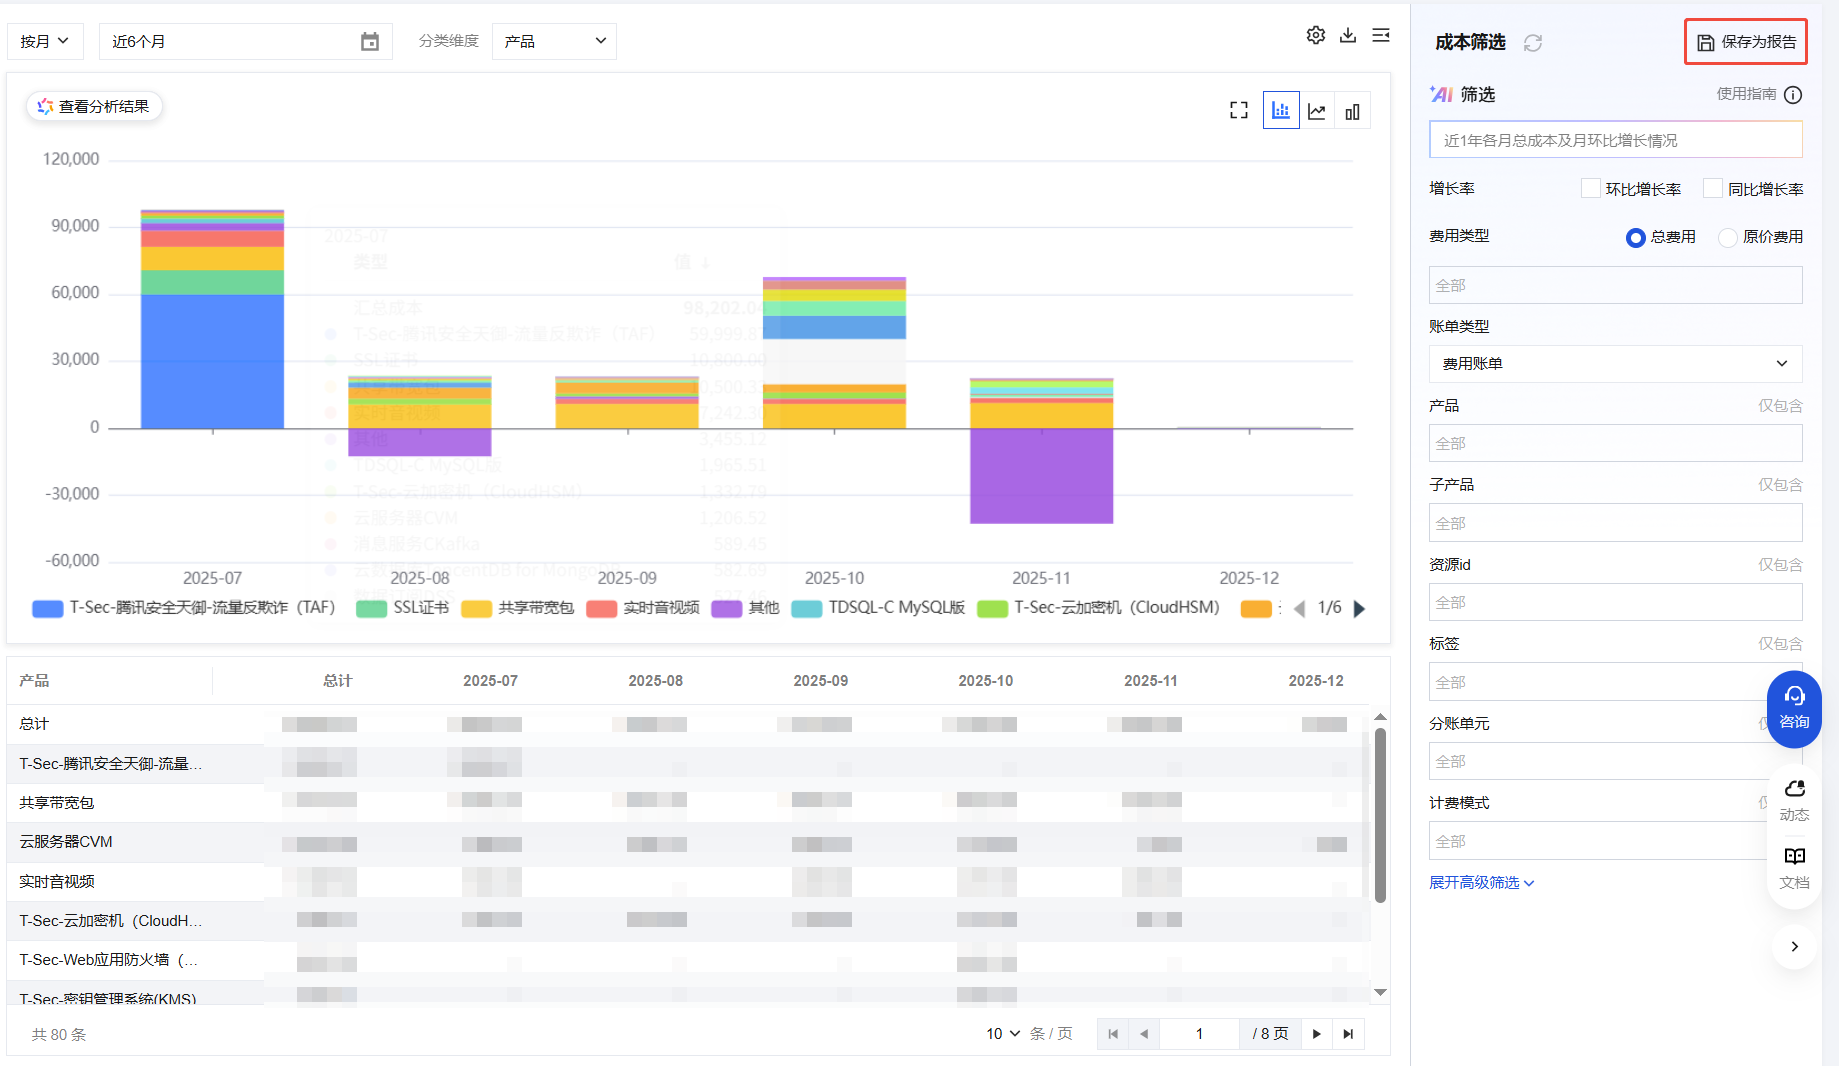Enable the 同比增长率 checkbox
This screenshot has width=1839, height=1066.
click(1713, 189)
